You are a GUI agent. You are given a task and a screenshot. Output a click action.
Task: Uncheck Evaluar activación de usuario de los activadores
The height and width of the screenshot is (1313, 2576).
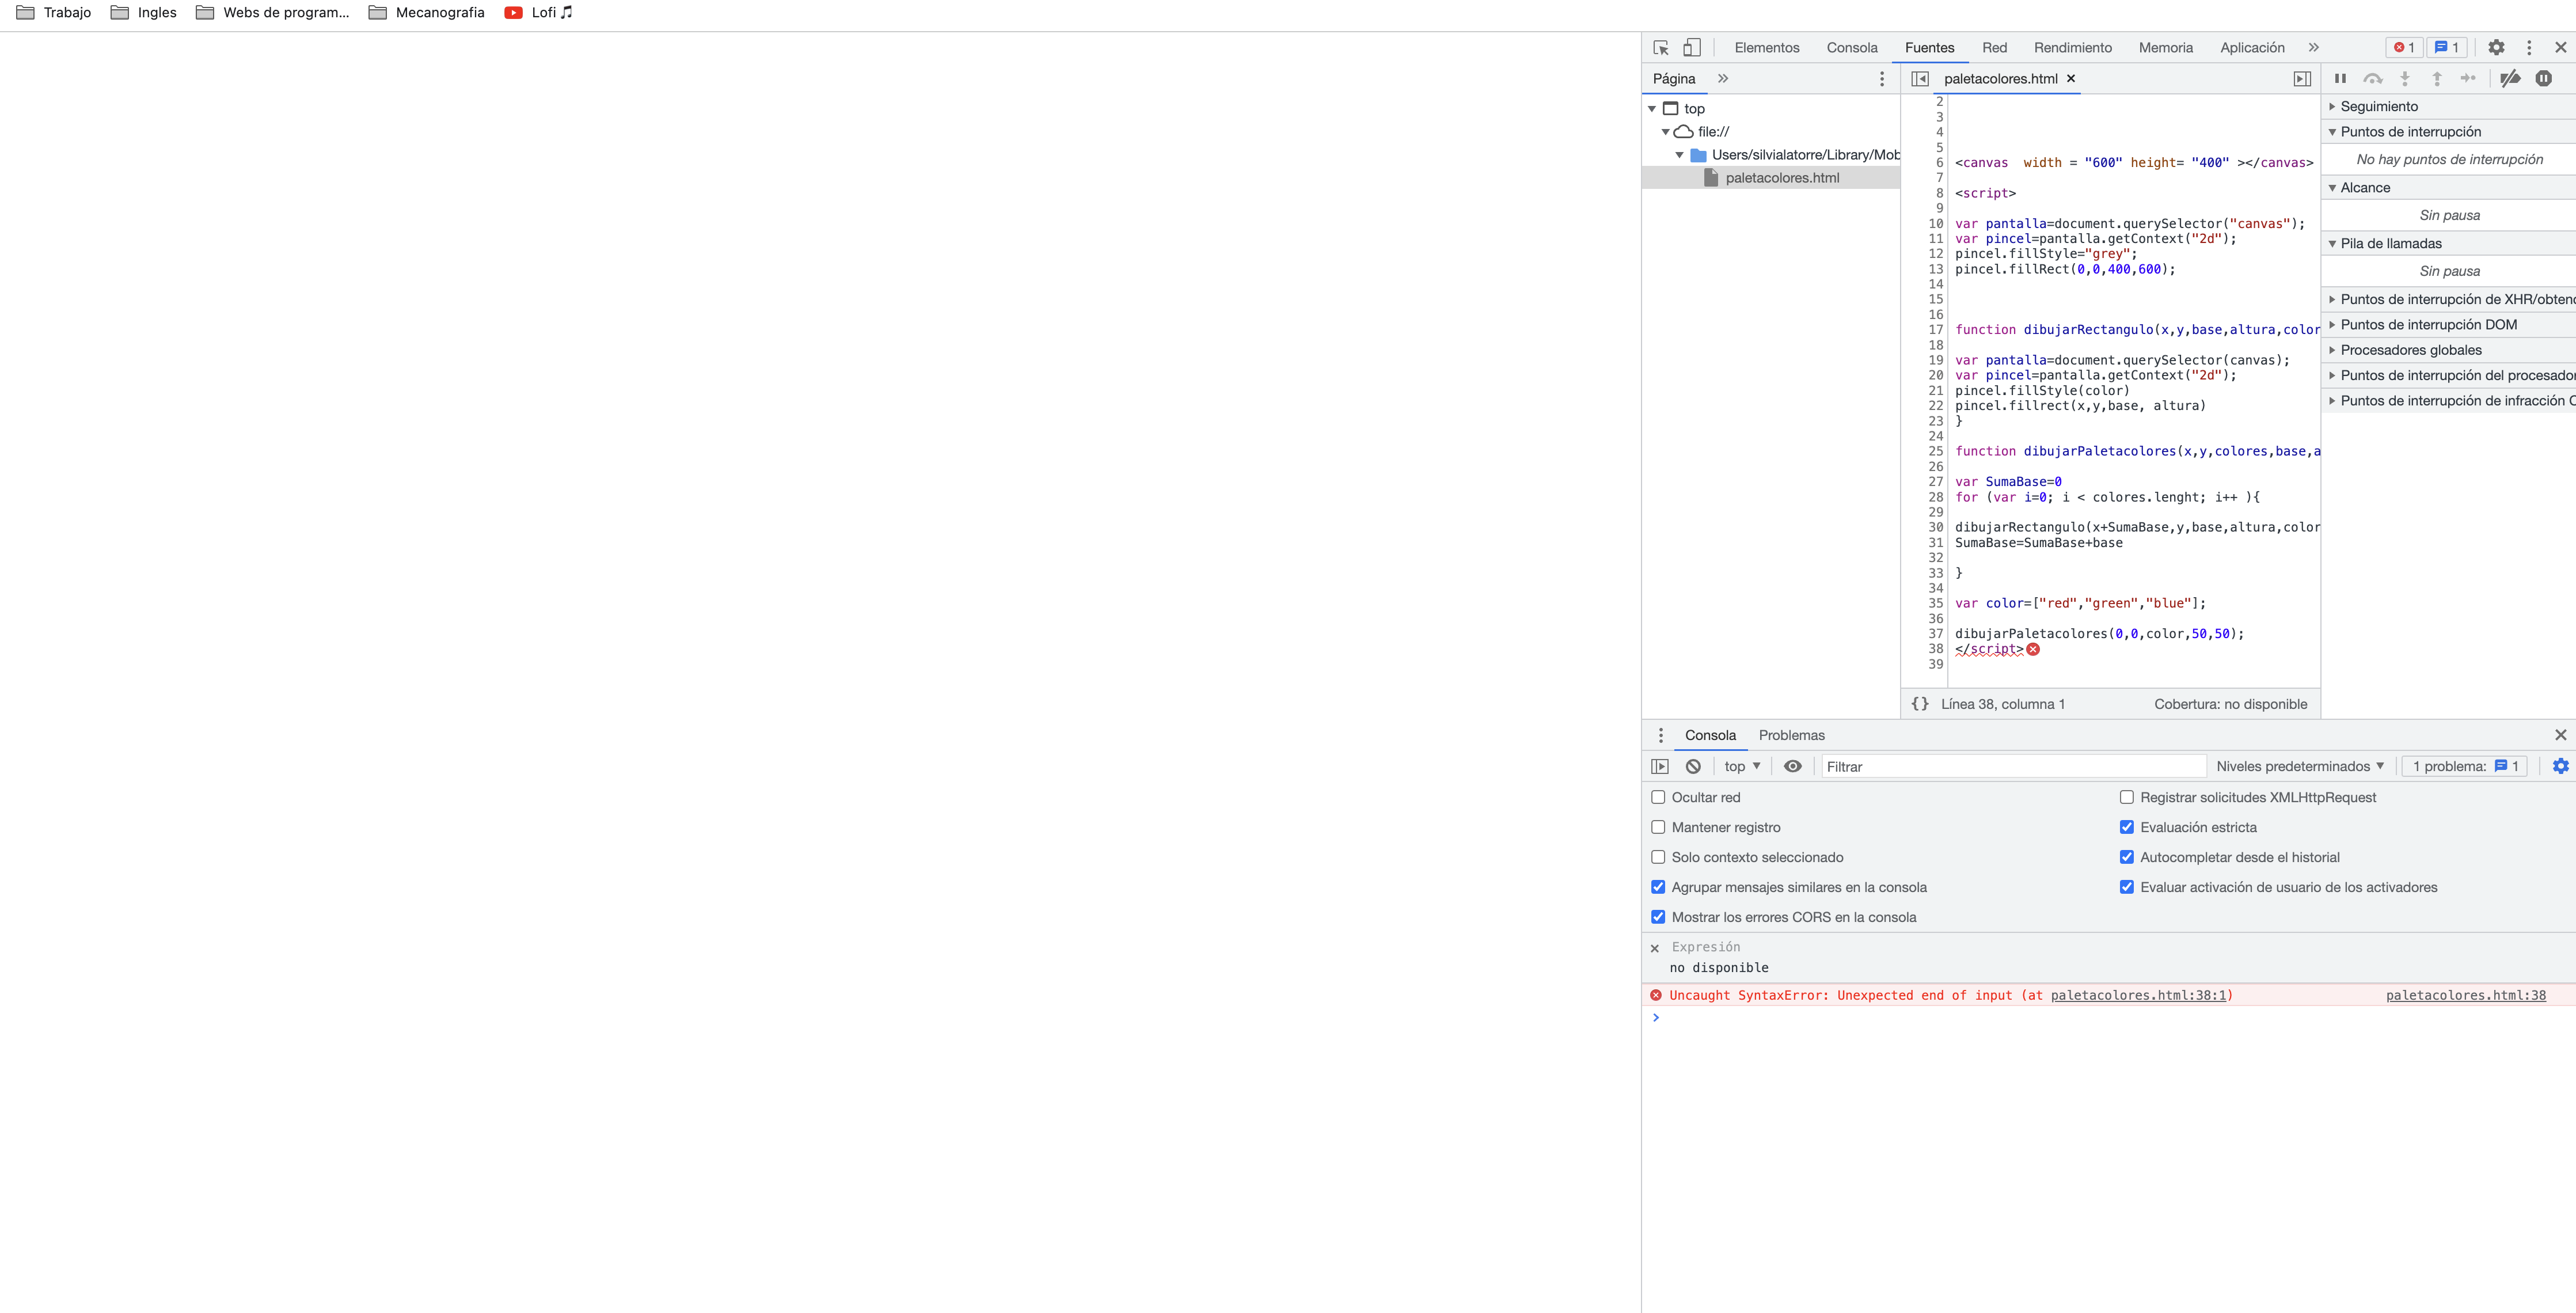point(2127,887)
